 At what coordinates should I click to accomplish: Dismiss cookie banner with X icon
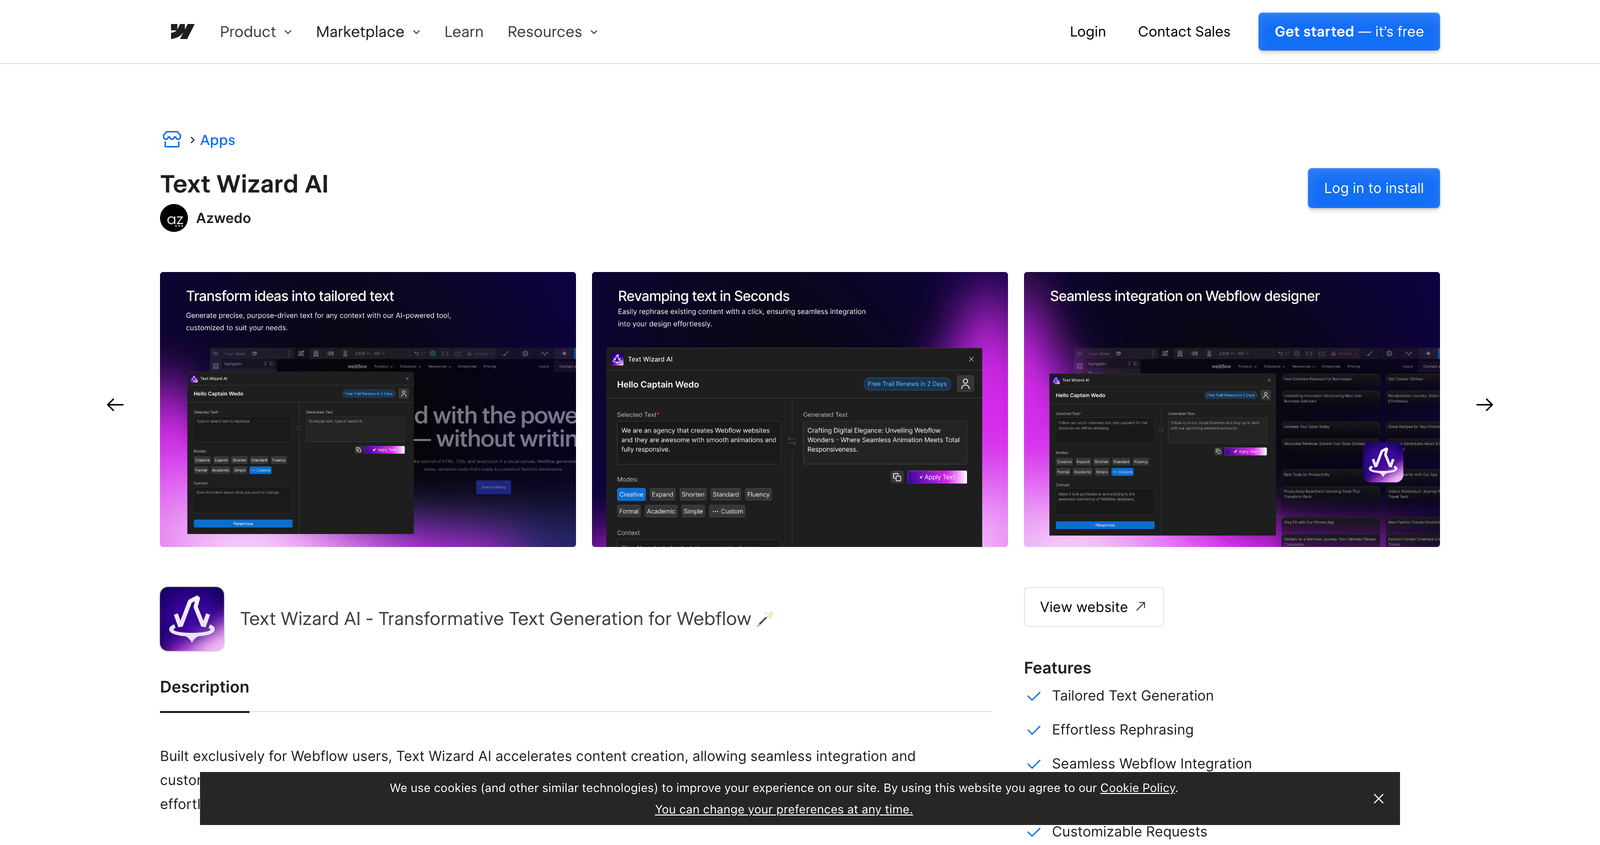pyautogui.click(x=1378, y=798)
